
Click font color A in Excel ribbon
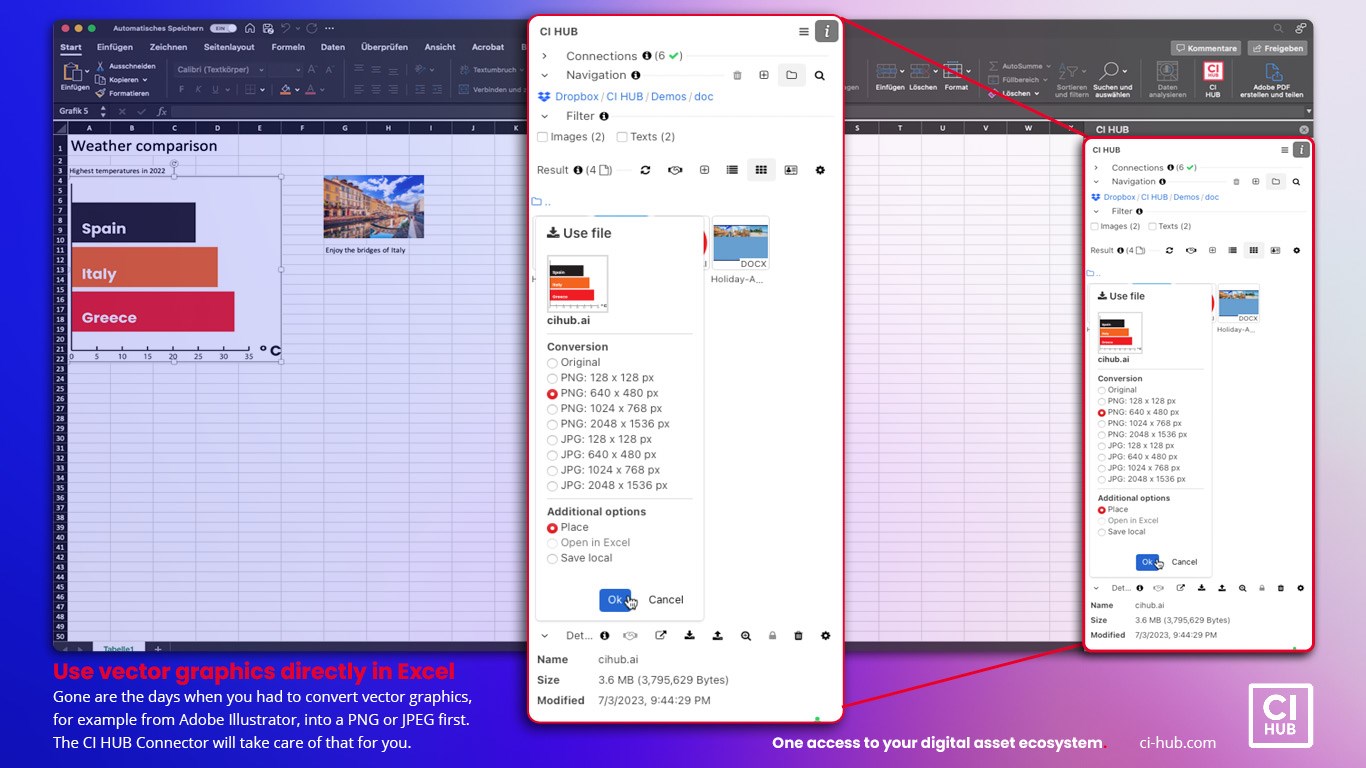pos(310,90)
